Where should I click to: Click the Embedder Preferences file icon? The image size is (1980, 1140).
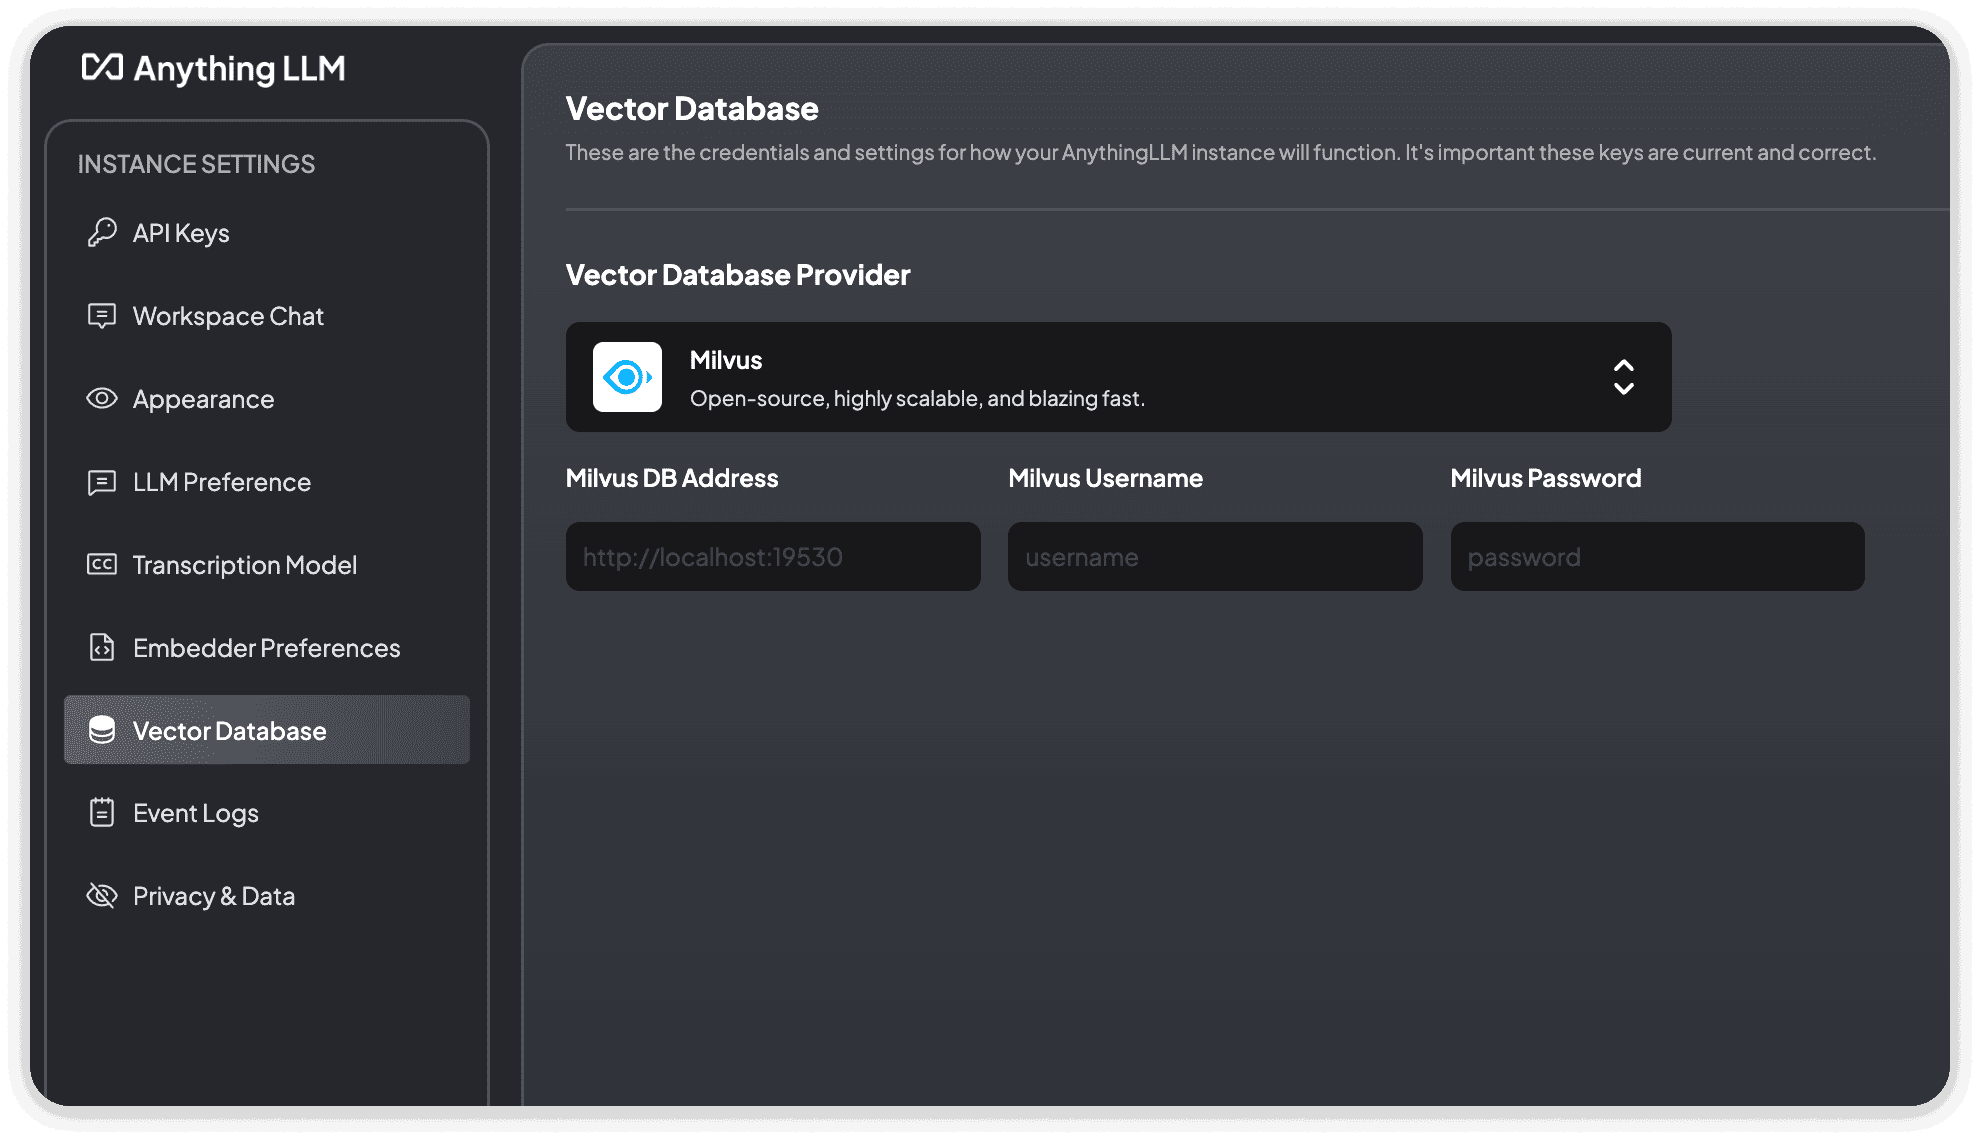point(102,648)
